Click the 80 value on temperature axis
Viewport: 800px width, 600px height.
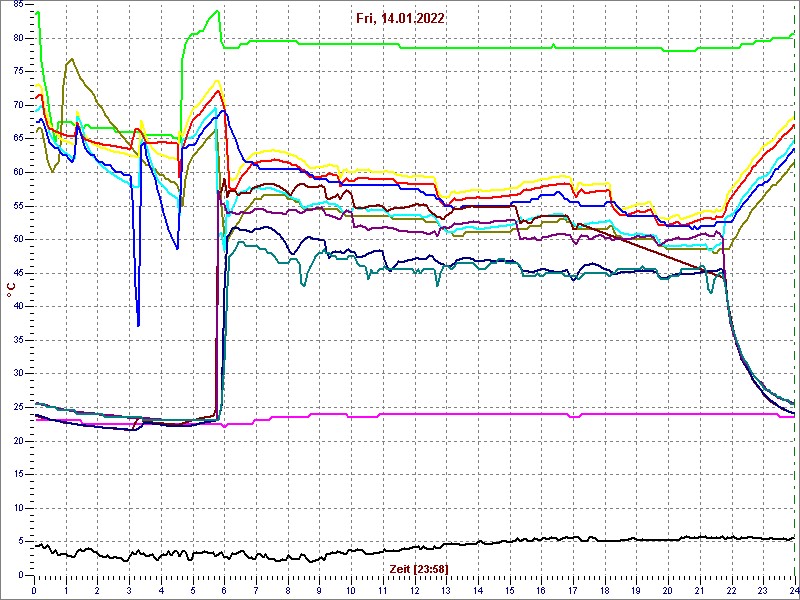(x=19, y=38)
